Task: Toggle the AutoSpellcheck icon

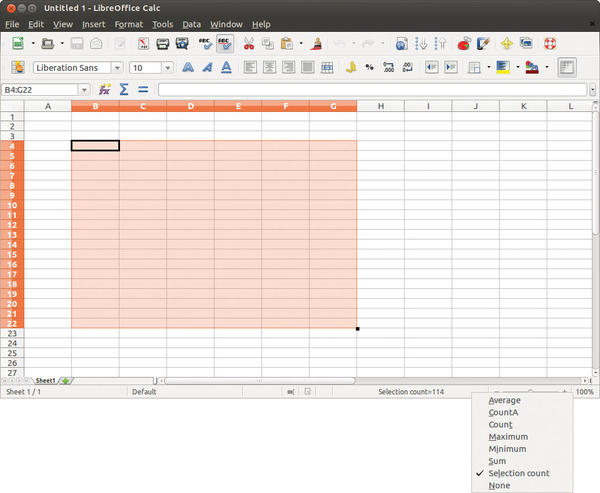Action: point(225,44)
